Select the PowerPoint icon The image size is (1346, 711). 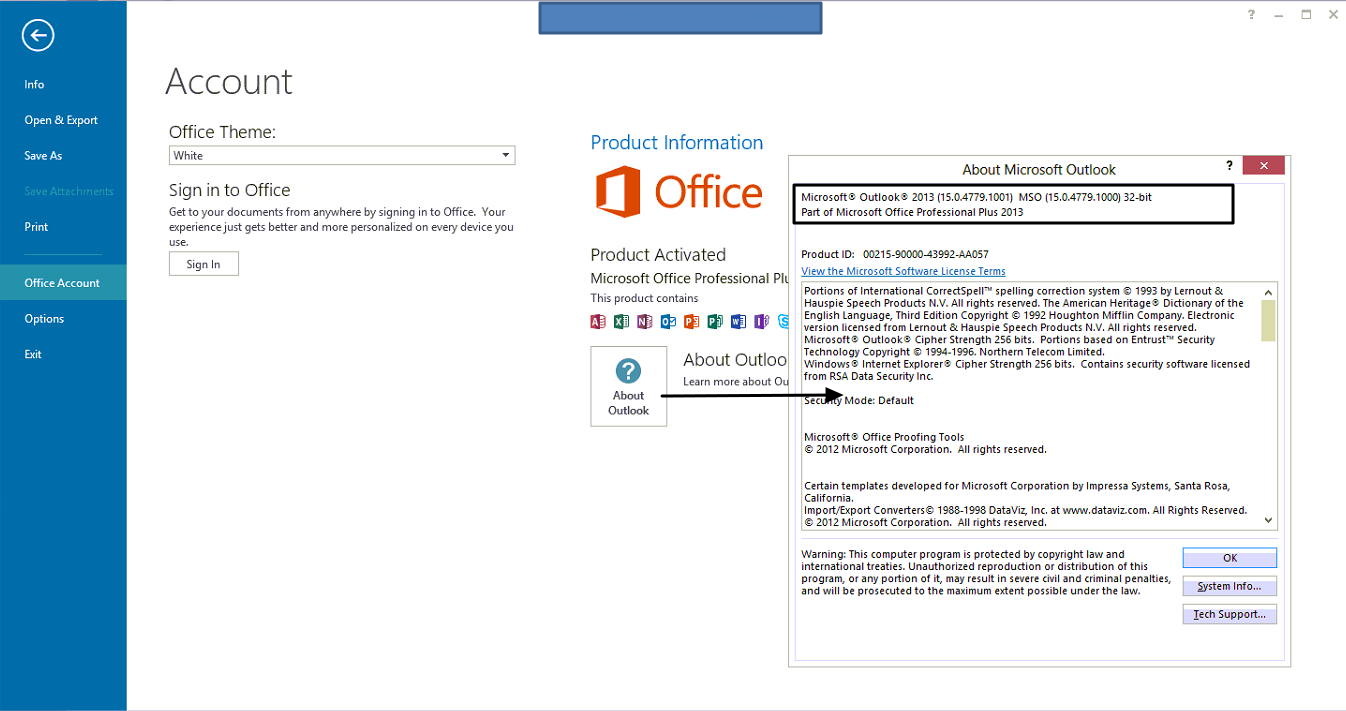pos(691,321)
